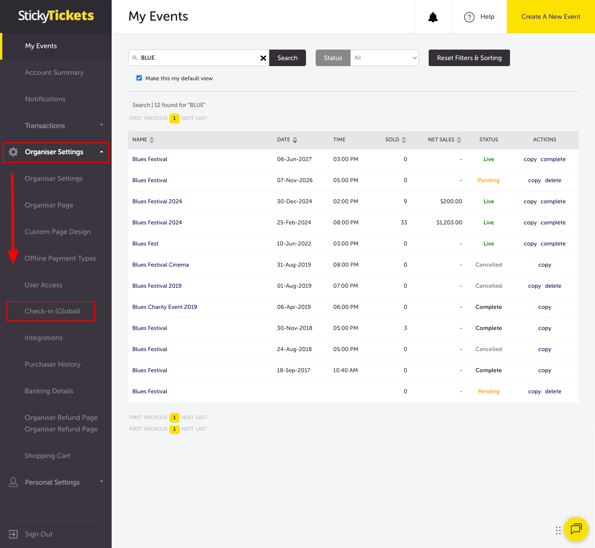
Task: Expand Personal Settings section arrow
Action: [101, 481]
